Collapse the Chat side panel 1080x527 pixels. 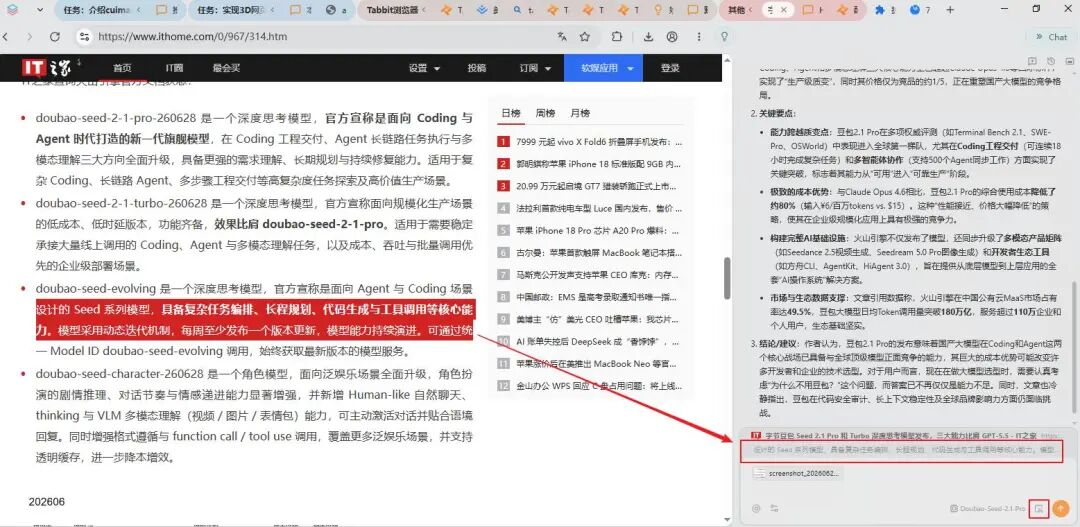[x=1051, y=37]
